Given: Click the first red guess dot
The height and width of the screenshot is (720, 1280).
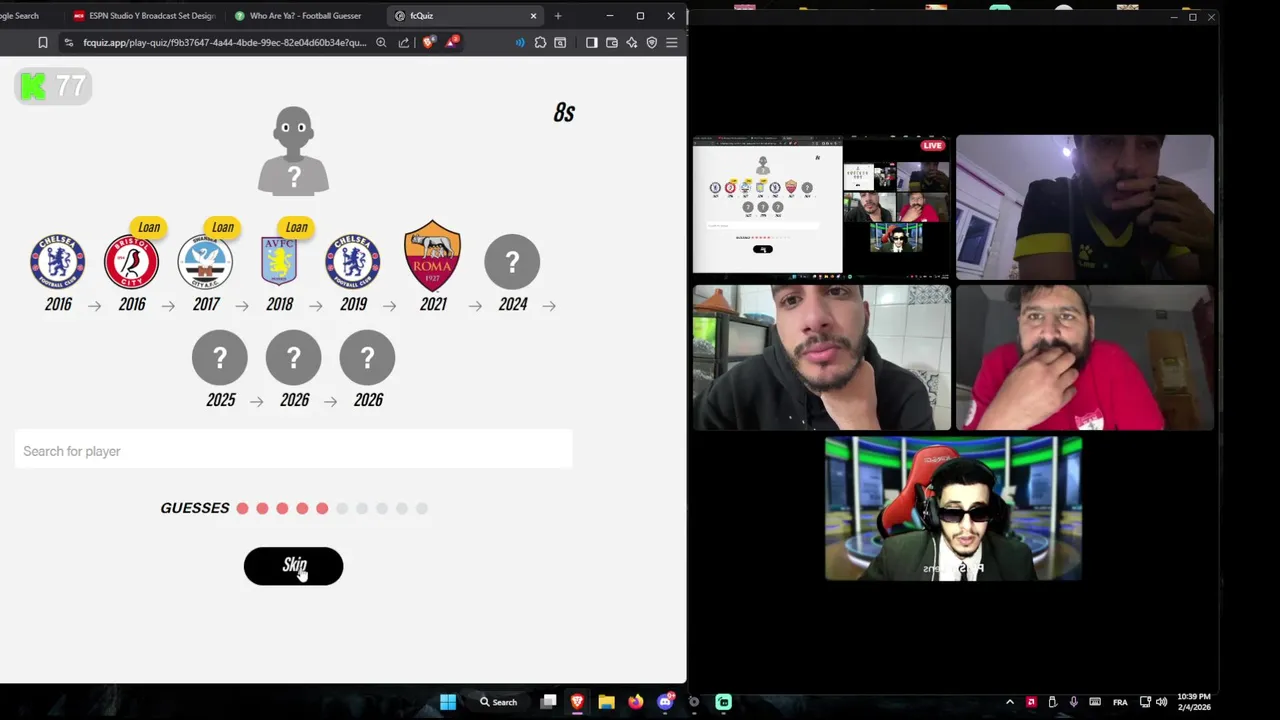Looking at the screenshot, I should pyautogui.click(x=242, y=508).
